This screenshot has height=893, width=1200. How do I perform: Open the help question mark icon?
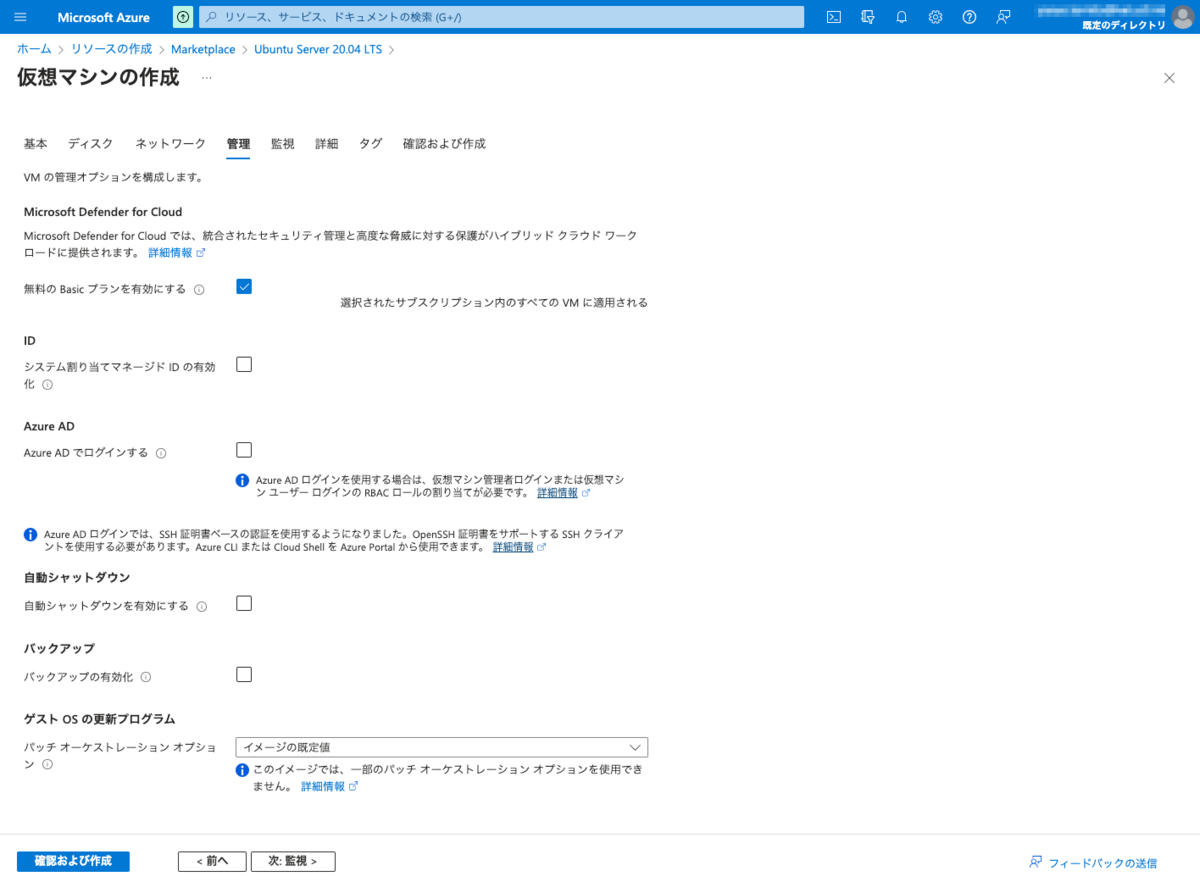[x=969, y=17]
